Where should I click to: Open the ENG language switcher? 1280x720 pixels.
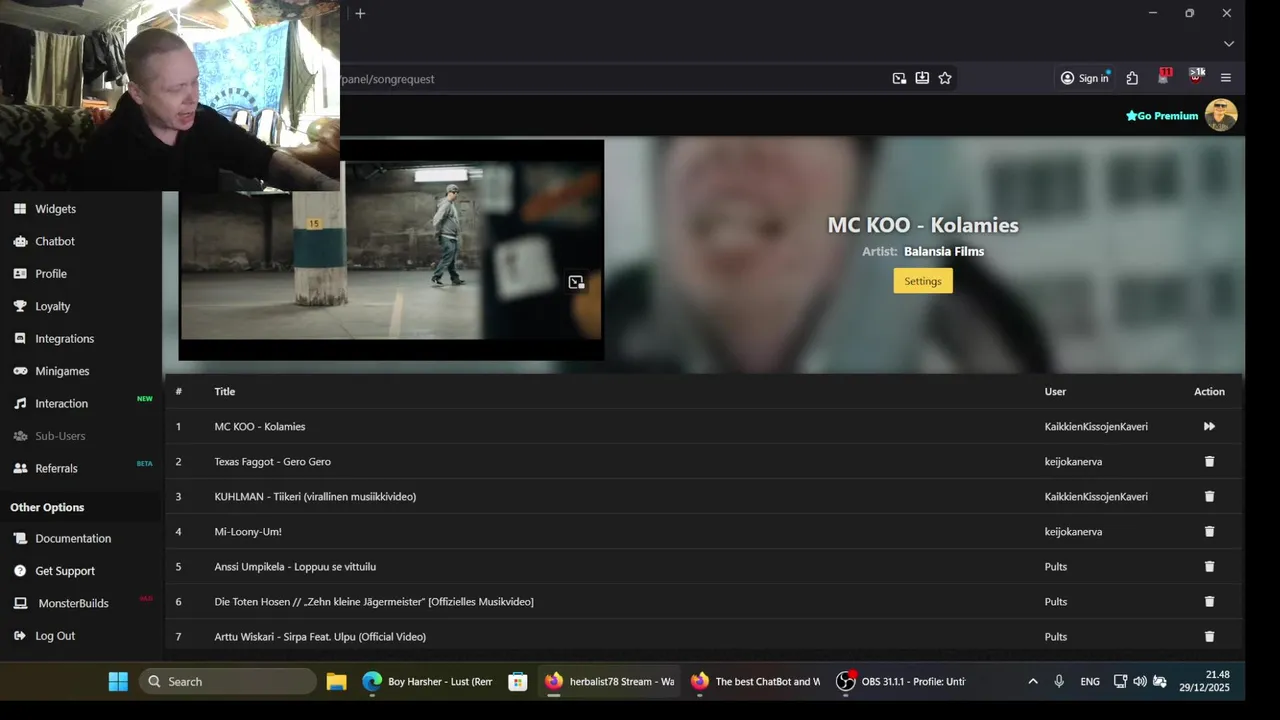coord(1090,682)
